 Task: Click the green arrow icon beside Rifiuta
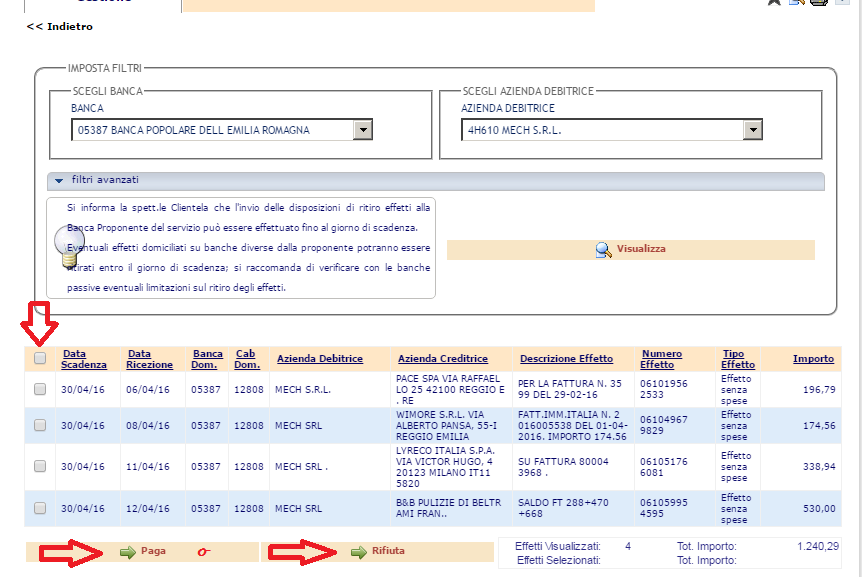click(358, 551)
